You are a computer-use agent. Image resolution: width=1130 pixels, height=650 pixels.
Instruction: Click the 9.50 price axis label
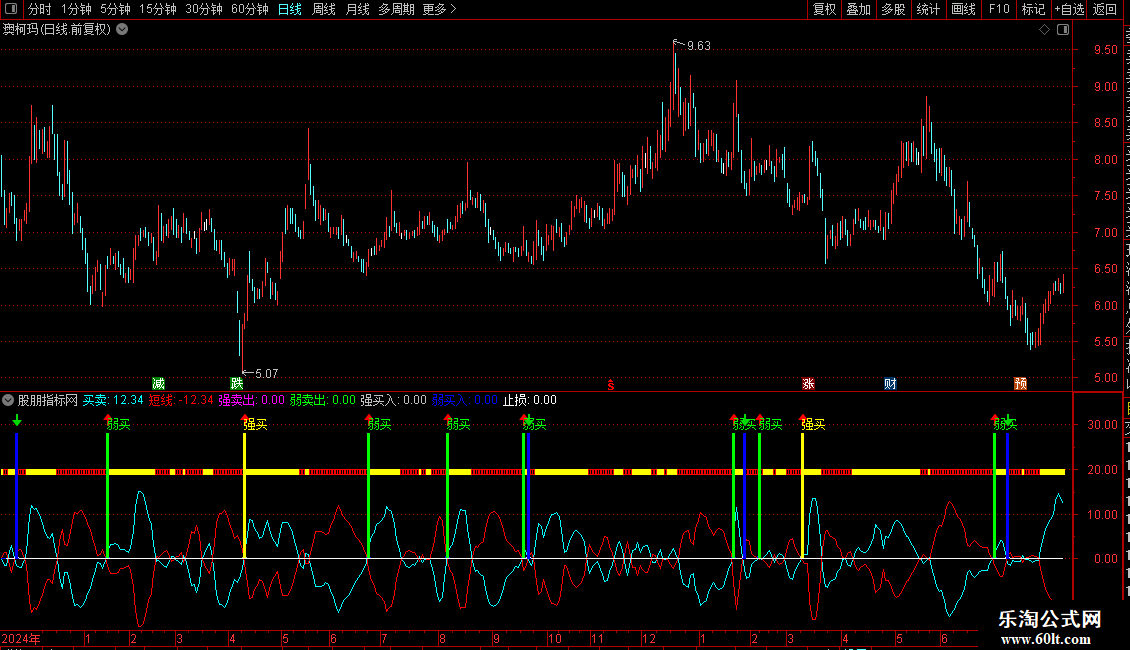(x=1105, y=50)
